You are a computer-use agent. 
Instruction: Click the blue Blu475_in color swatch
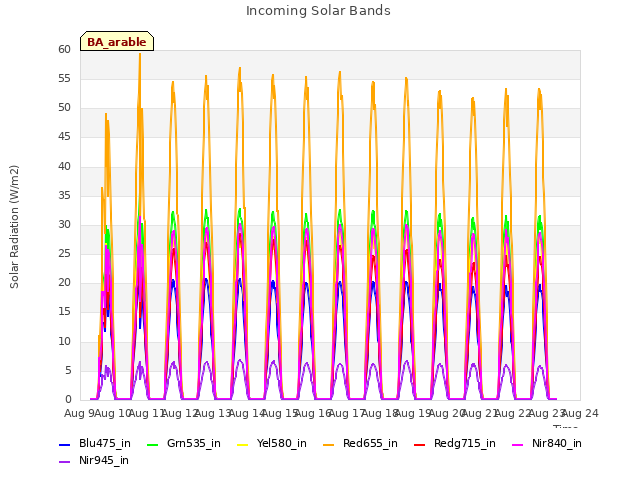point(64,444)
